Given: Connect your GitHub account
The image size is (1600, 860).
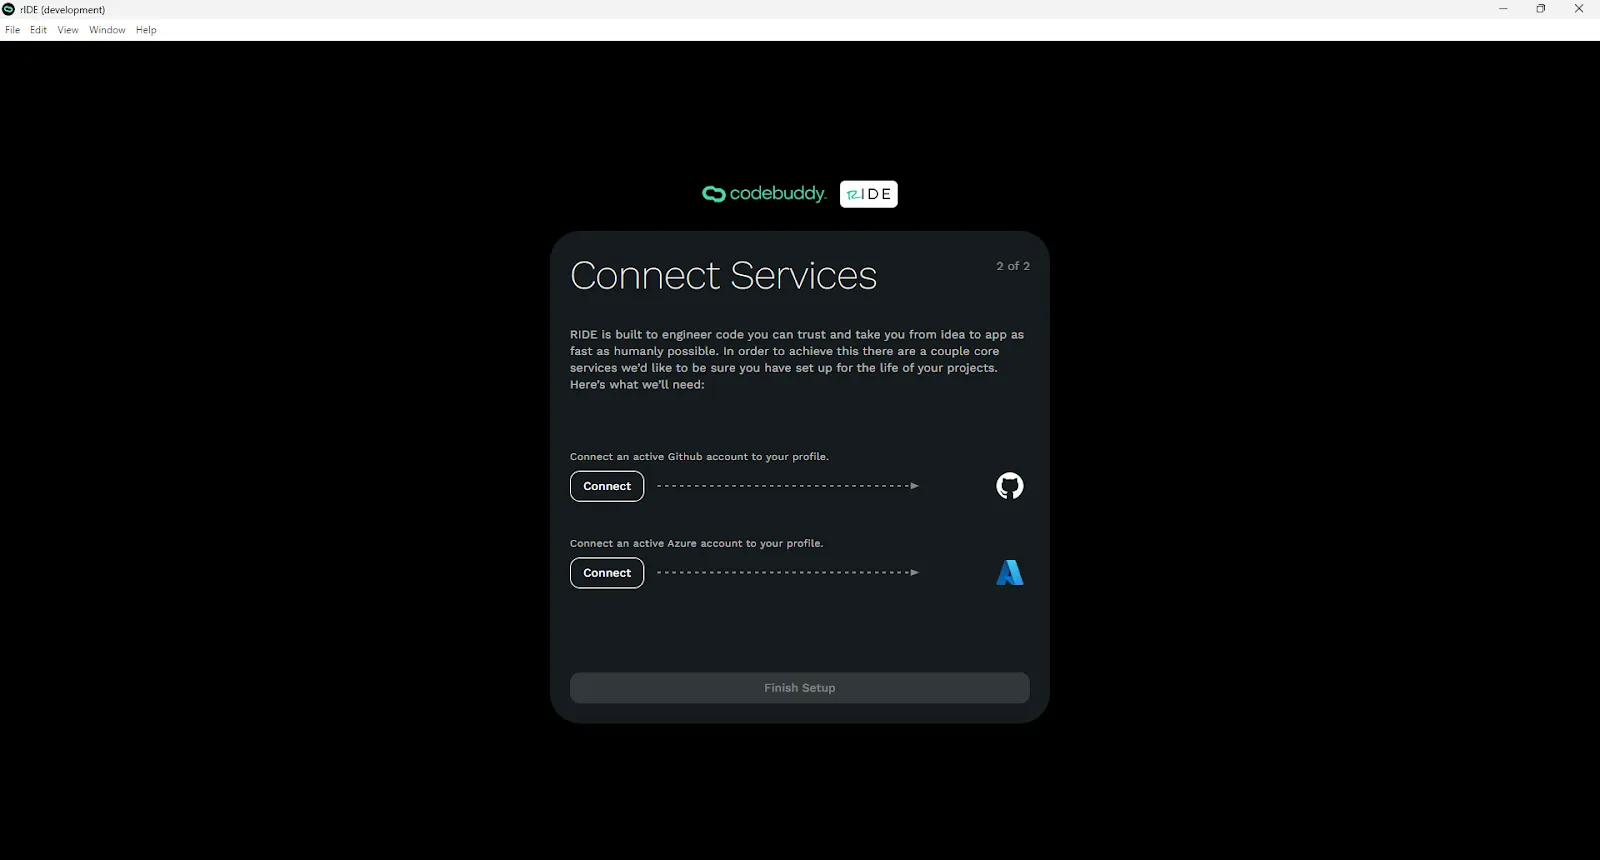Looking at the screenshot, I should (x=607, y=486).
